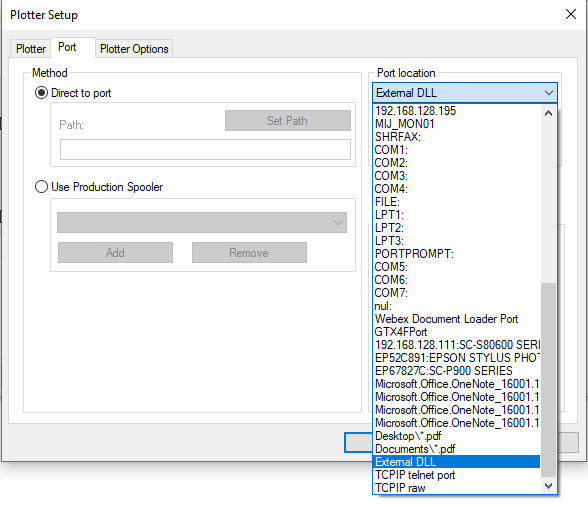Select the Port tab
Image resolution: width=588 pixels, height=507 pixels.
pyautogui.click(x=72, y=47)
